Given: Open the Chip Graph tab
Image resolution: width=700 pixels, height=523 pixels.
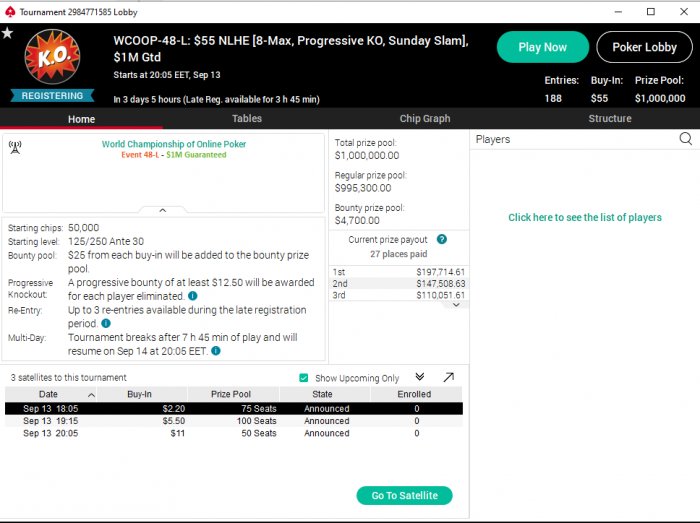Looking at the screenshot, I should (425, 118).
